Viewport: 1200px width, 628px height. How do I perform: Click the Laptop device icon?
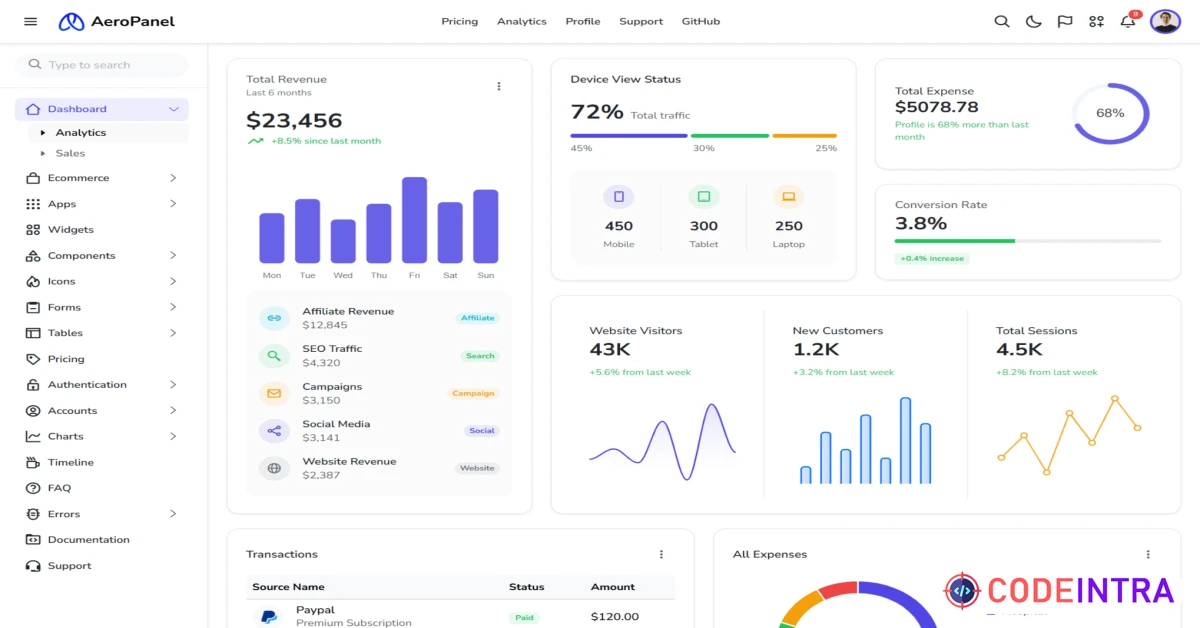click(x=788, y=197)
